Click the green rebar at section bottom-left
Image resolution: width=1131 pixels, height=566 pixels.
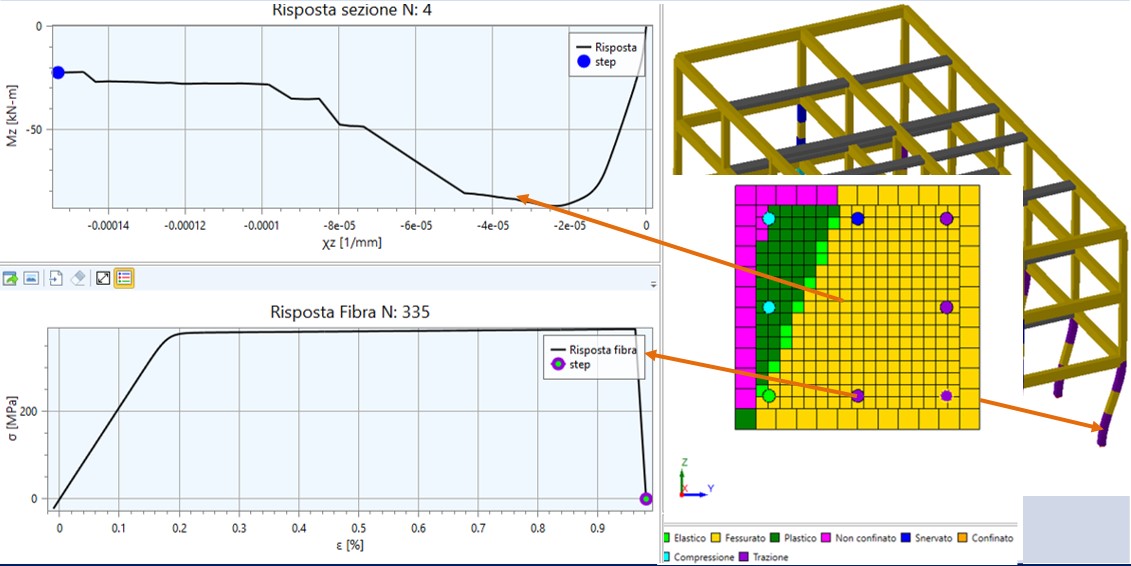click(768, 396)
